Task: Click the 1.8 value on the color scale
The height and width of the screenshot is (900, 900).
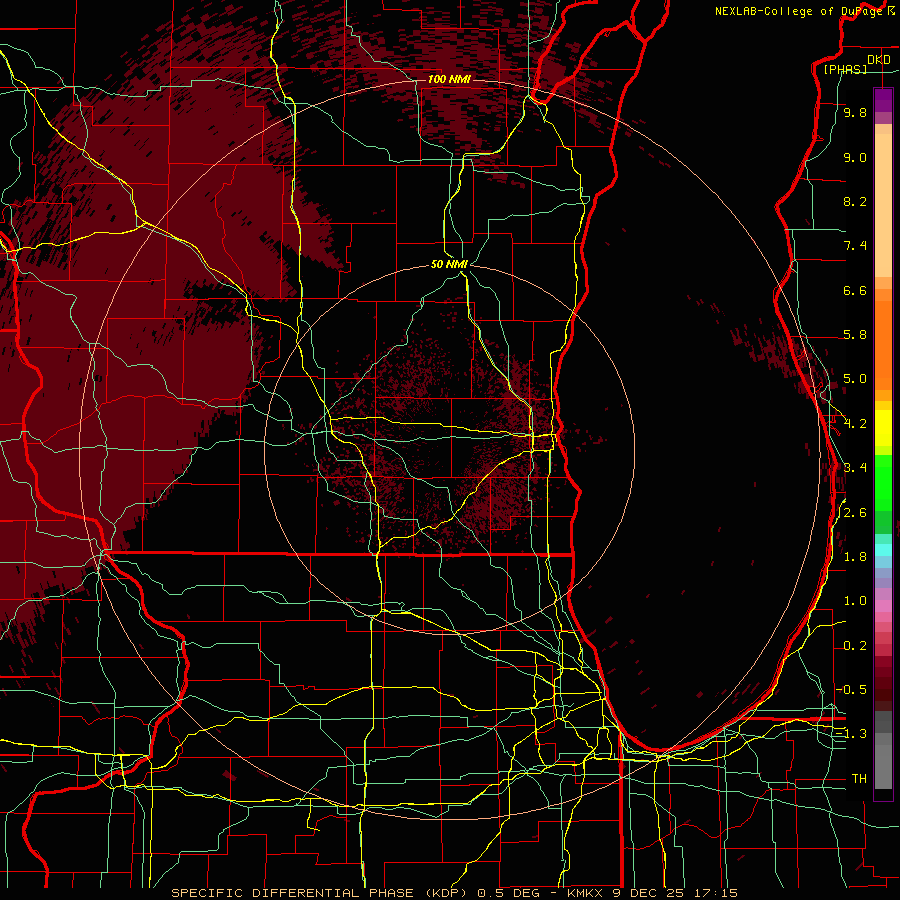Action: (855, 557)
